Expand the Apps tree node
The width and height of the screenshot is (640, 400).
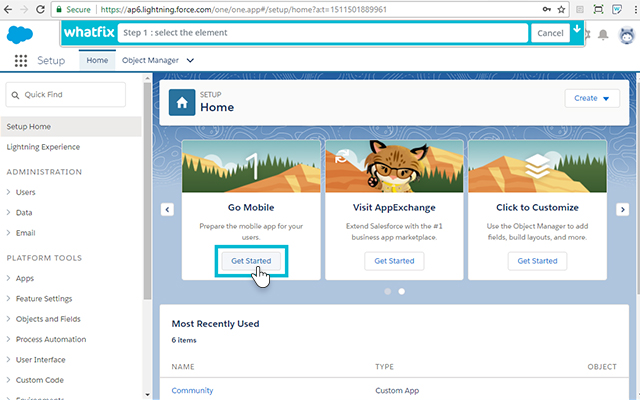point(8,278)
